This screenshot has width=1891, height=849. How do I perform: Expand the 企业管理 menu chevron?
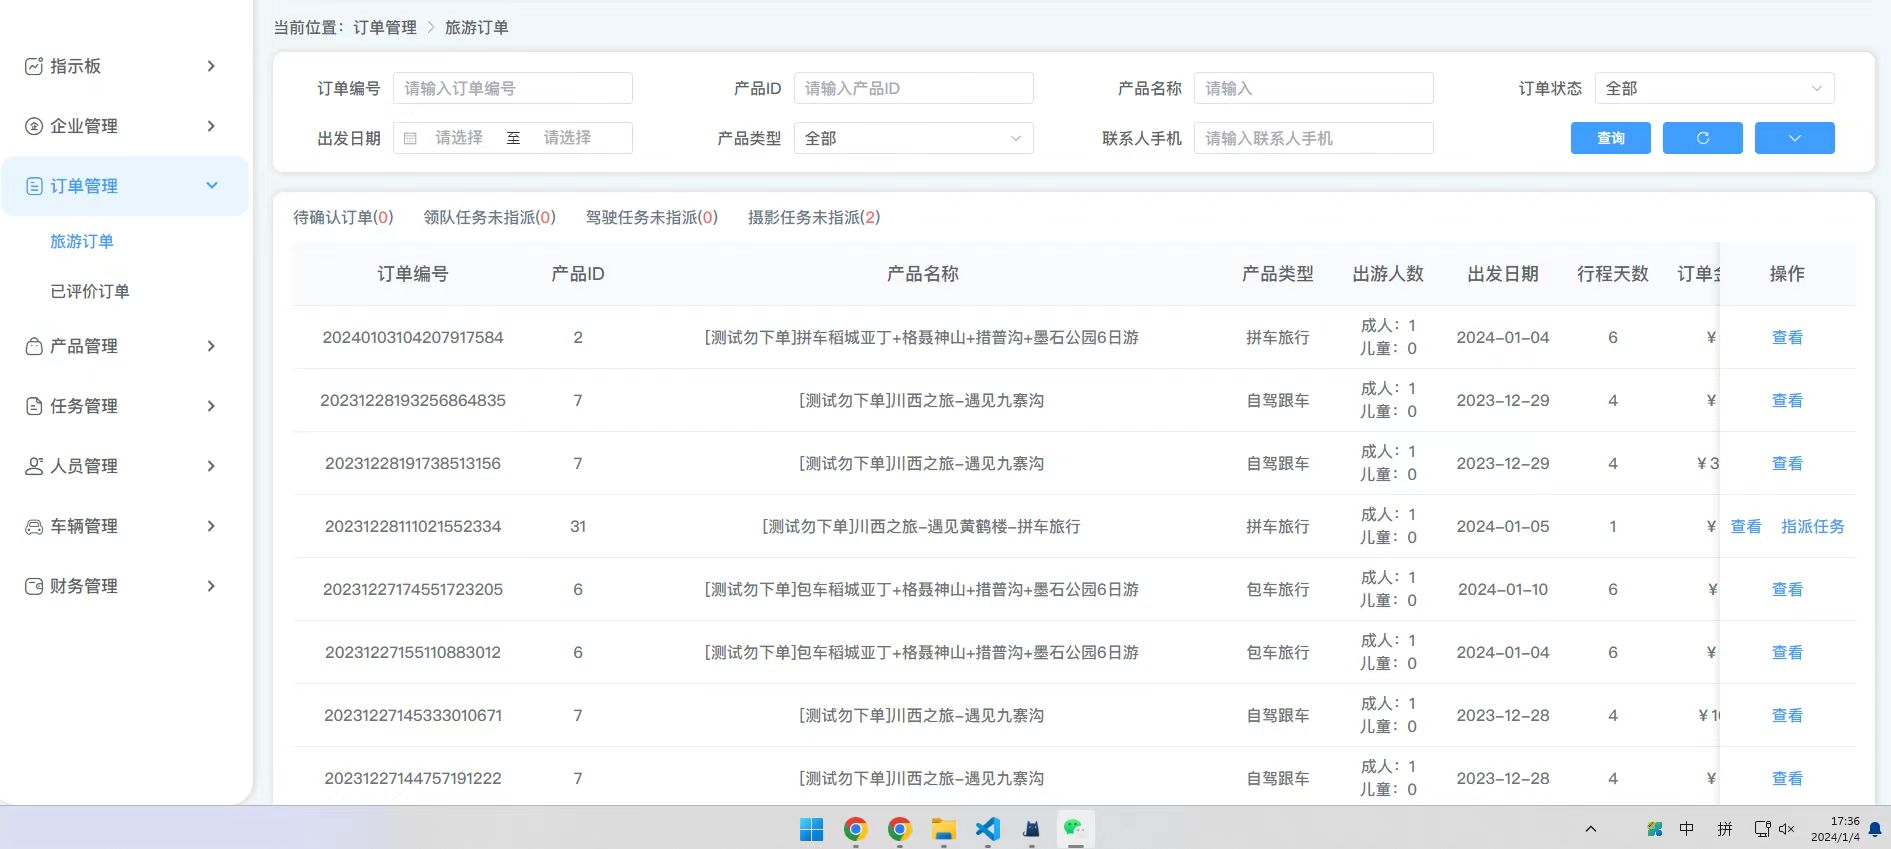click(211, 126)
